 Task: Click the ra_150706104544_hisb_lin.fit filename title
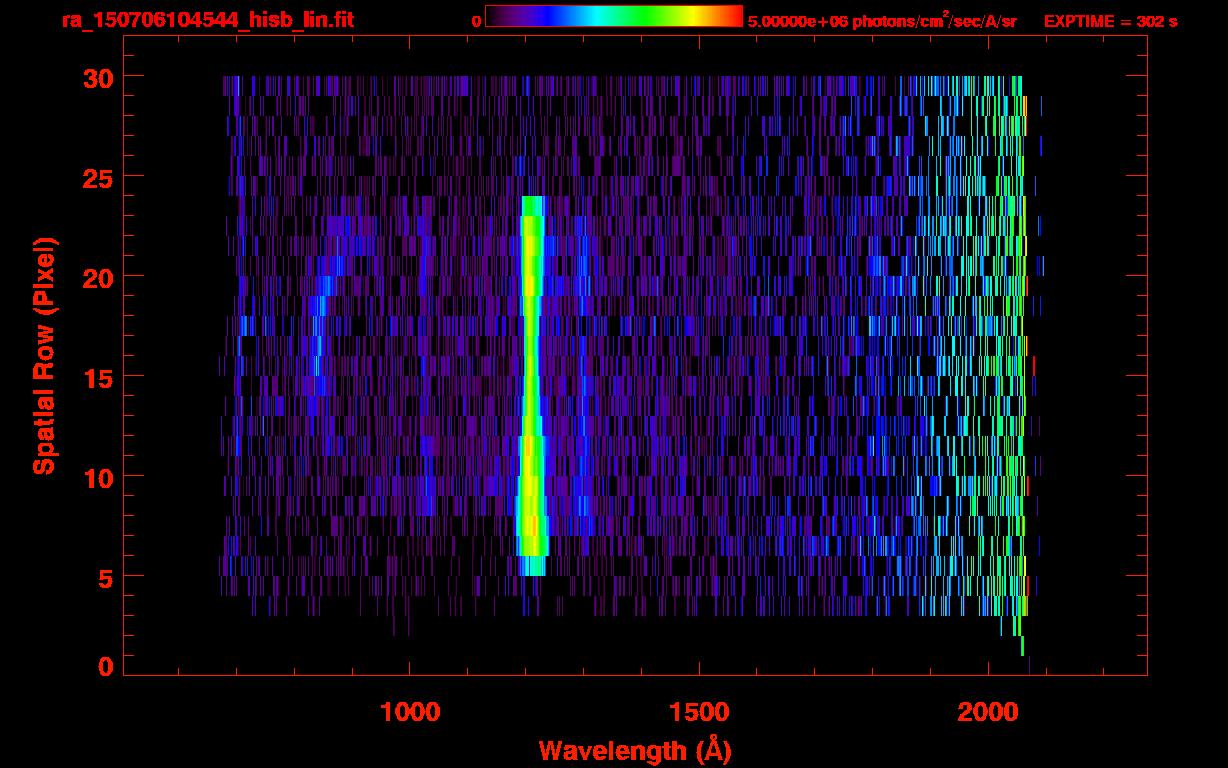click(x=207, y=20)
